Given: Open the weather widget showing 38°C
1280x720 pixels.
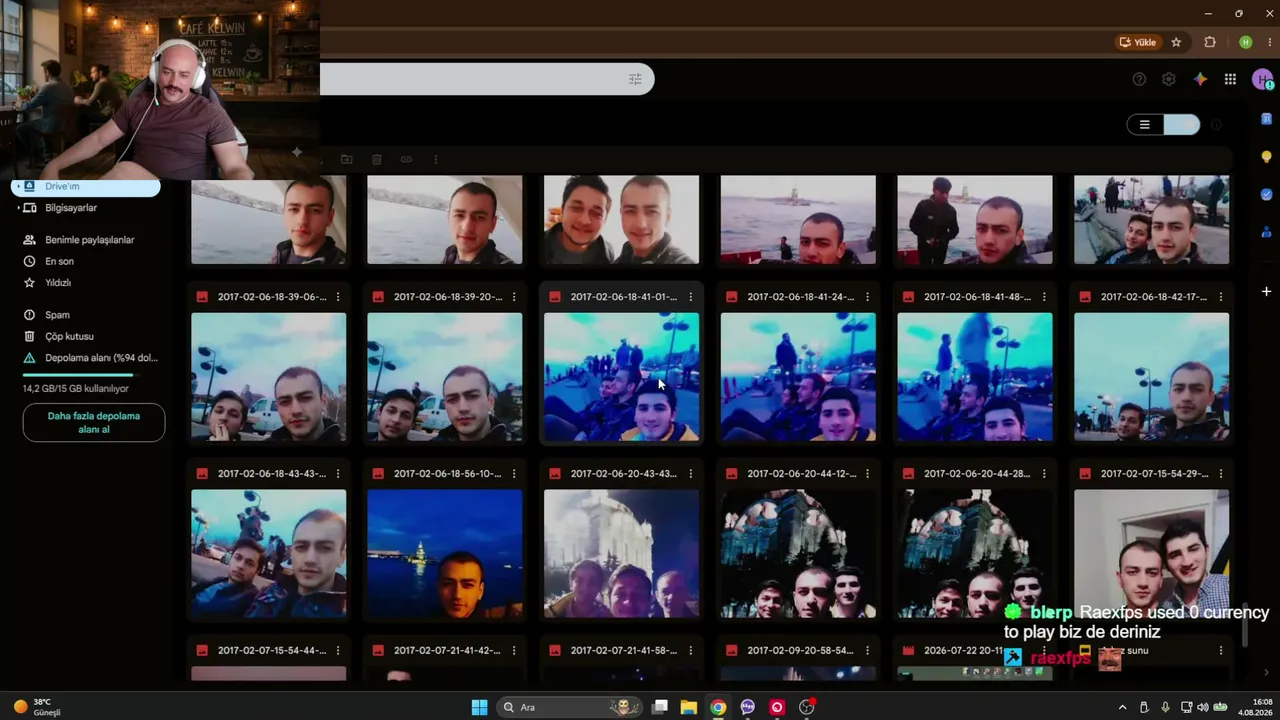Looking at the screenshot, I should tap(38, 707).
